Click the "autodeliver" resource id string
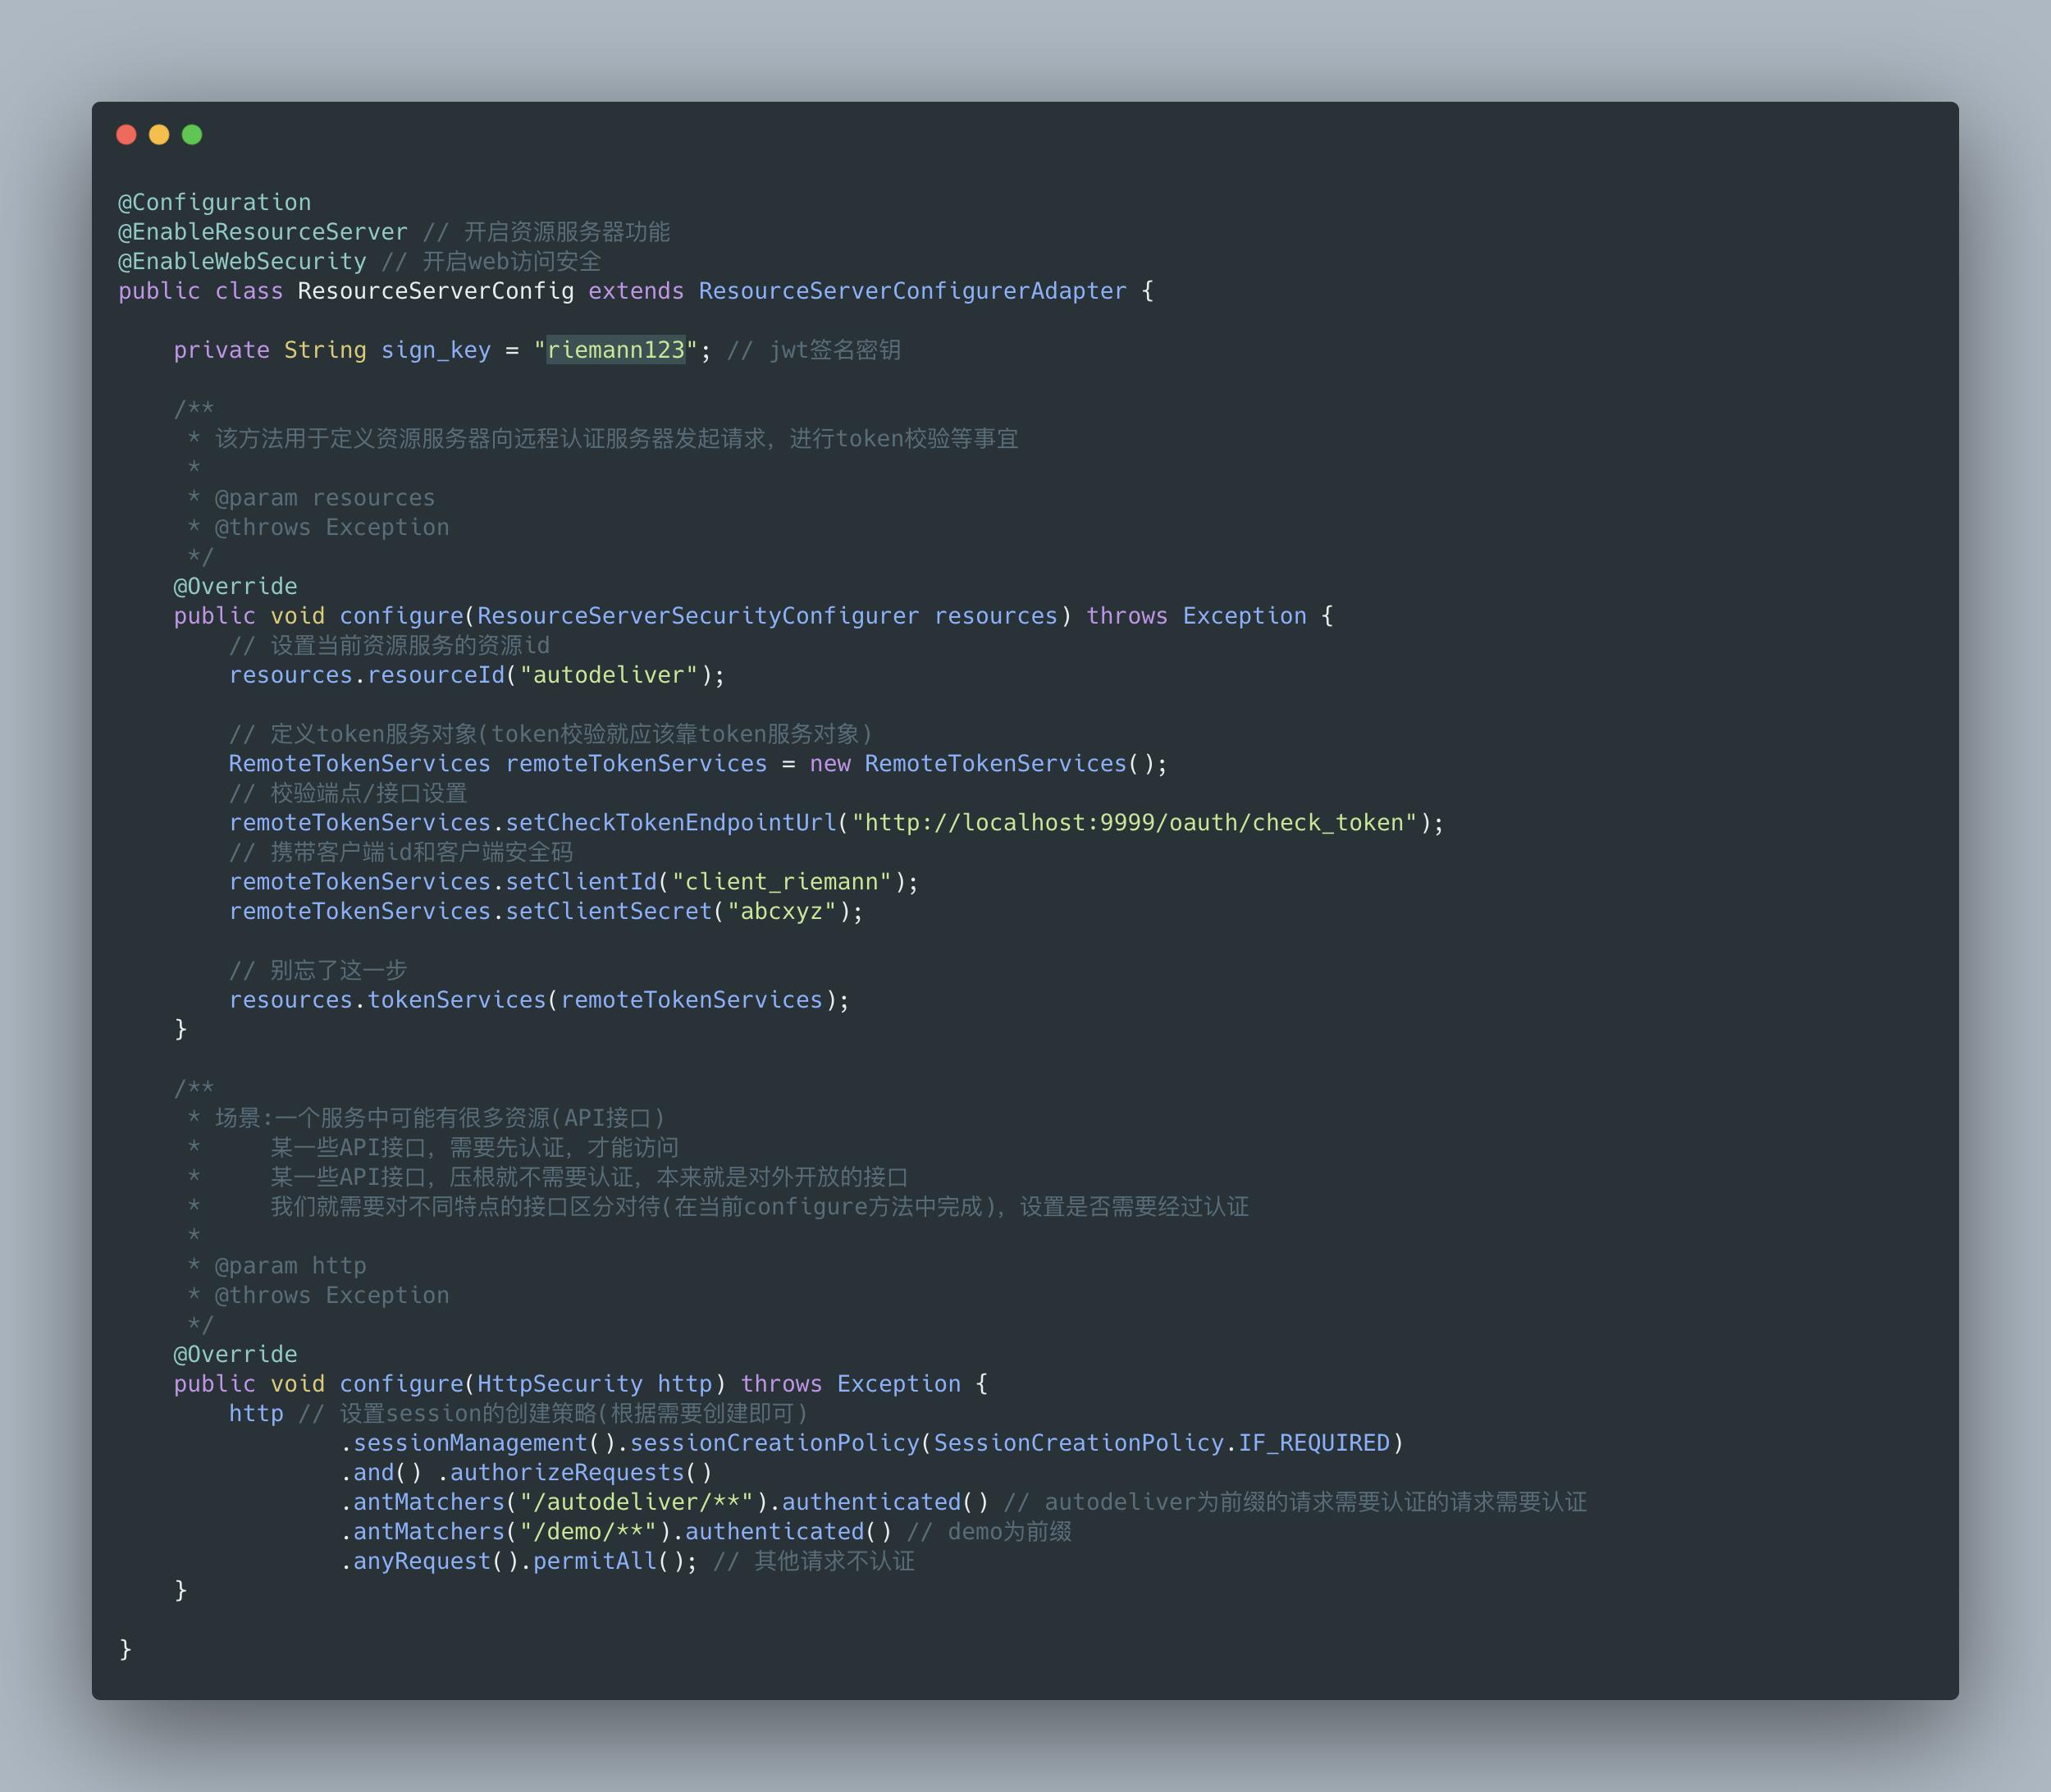Image resolution: width=2051 pixels, height=1792 pixels. coord(608,675)
